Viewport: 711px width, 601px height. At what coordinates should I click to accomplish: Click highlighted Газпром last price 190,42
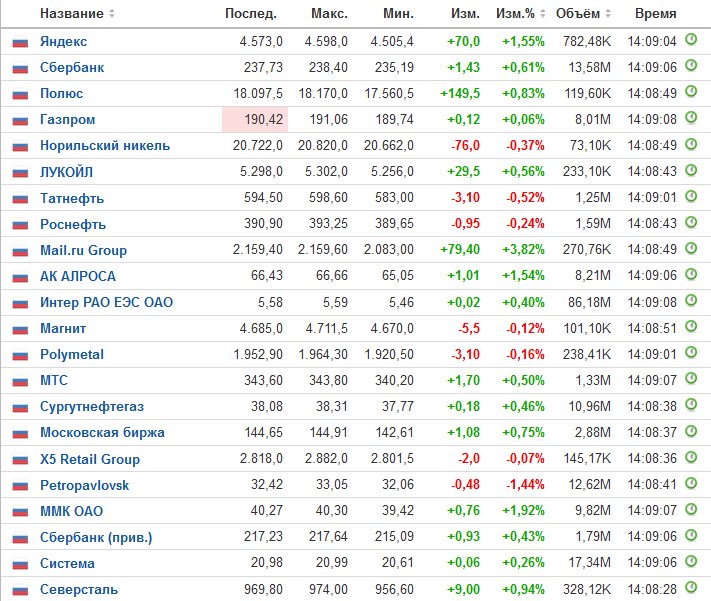point(255,120)
